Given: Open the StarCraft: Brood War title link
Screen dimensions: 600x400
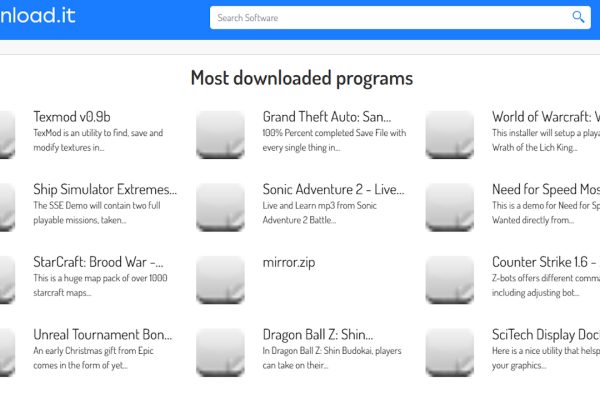Looking at the screenshot, I should [98, 262].
